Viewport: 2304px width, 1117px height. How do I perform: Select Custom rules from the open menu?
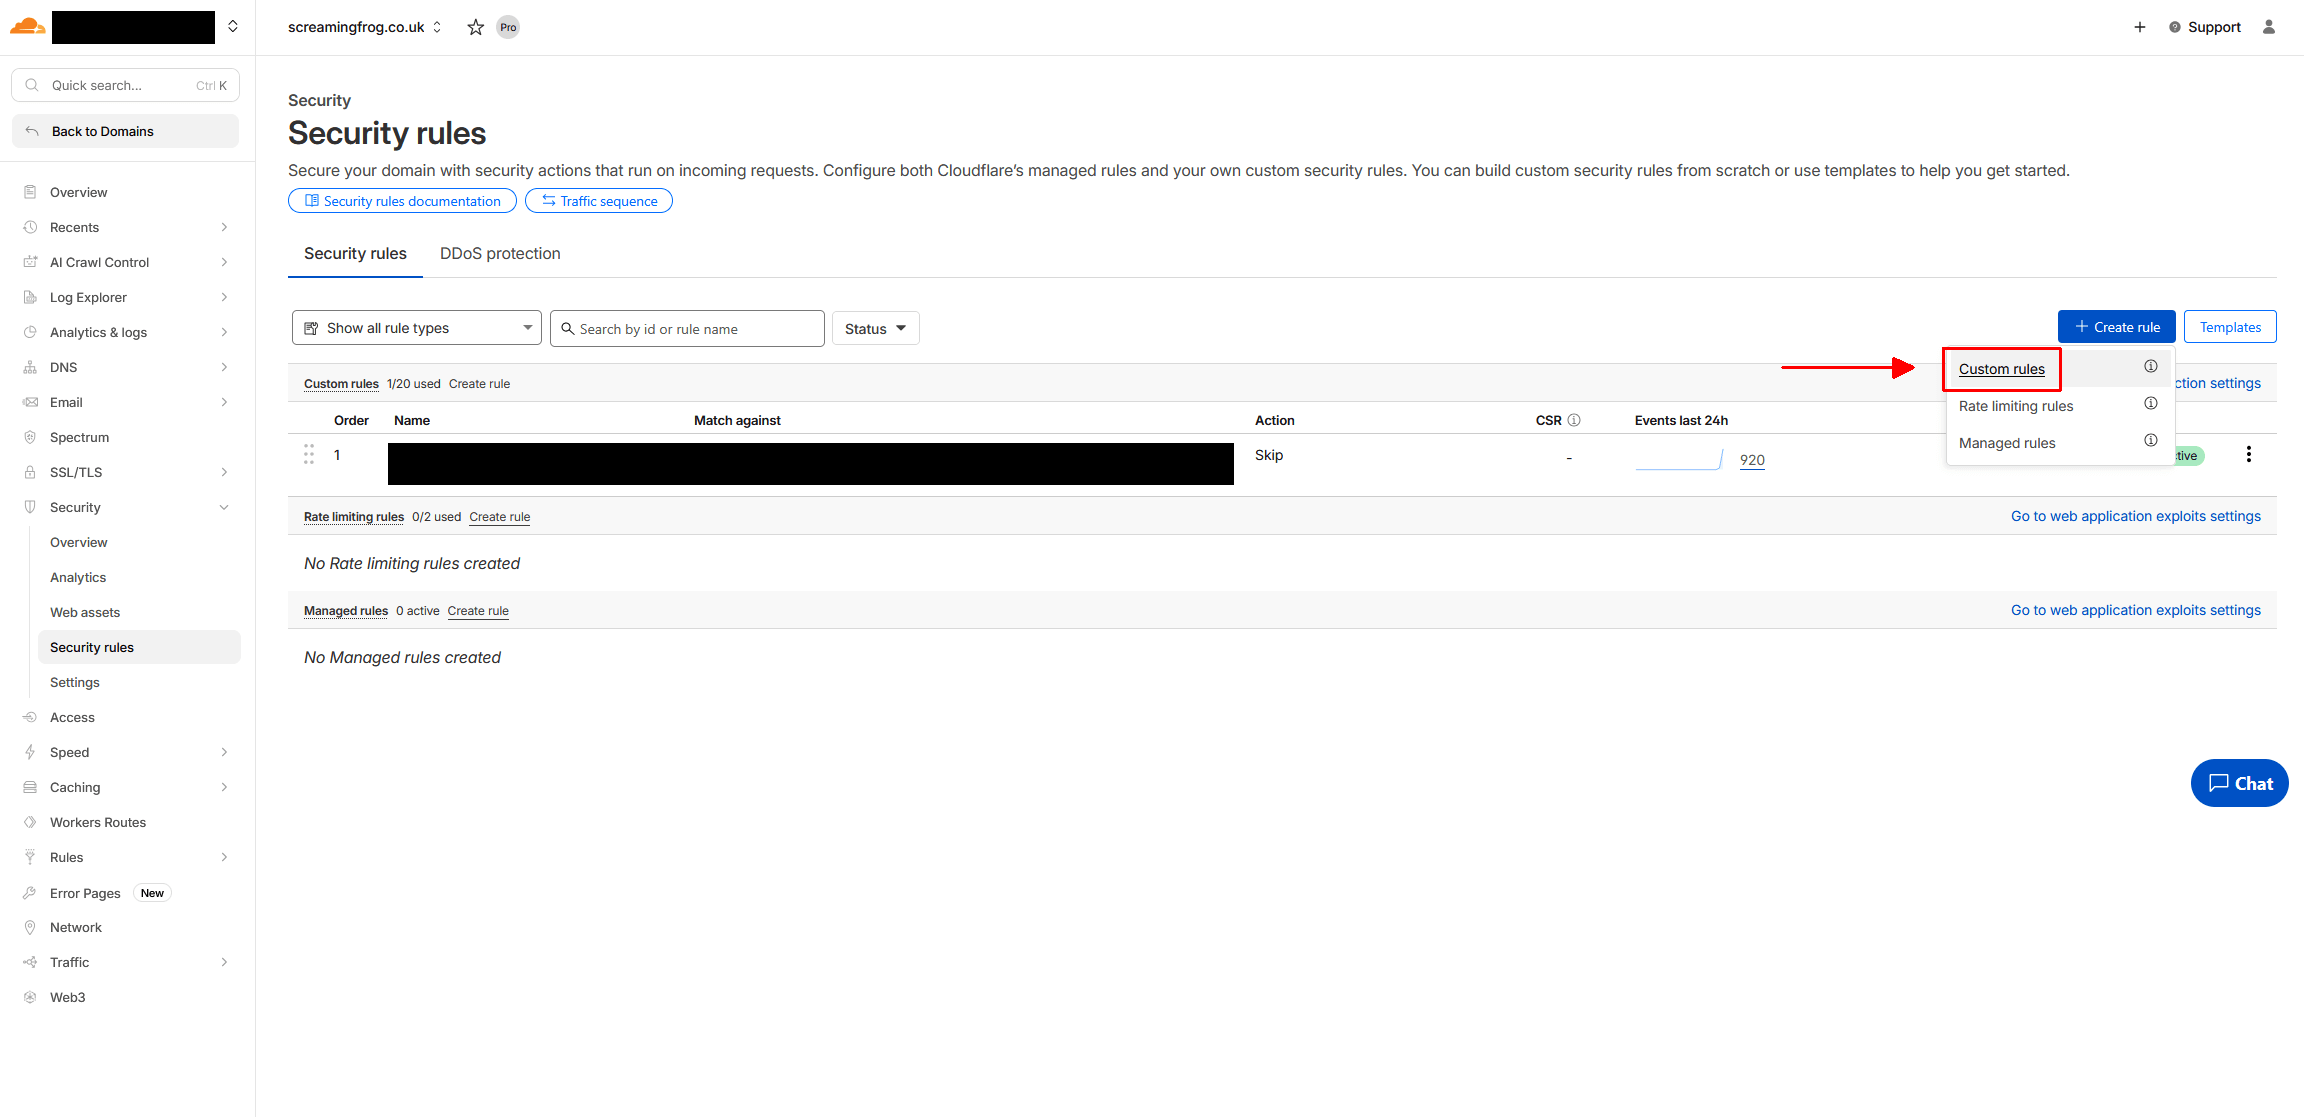pyautogui.click(x=2001, y=368)
